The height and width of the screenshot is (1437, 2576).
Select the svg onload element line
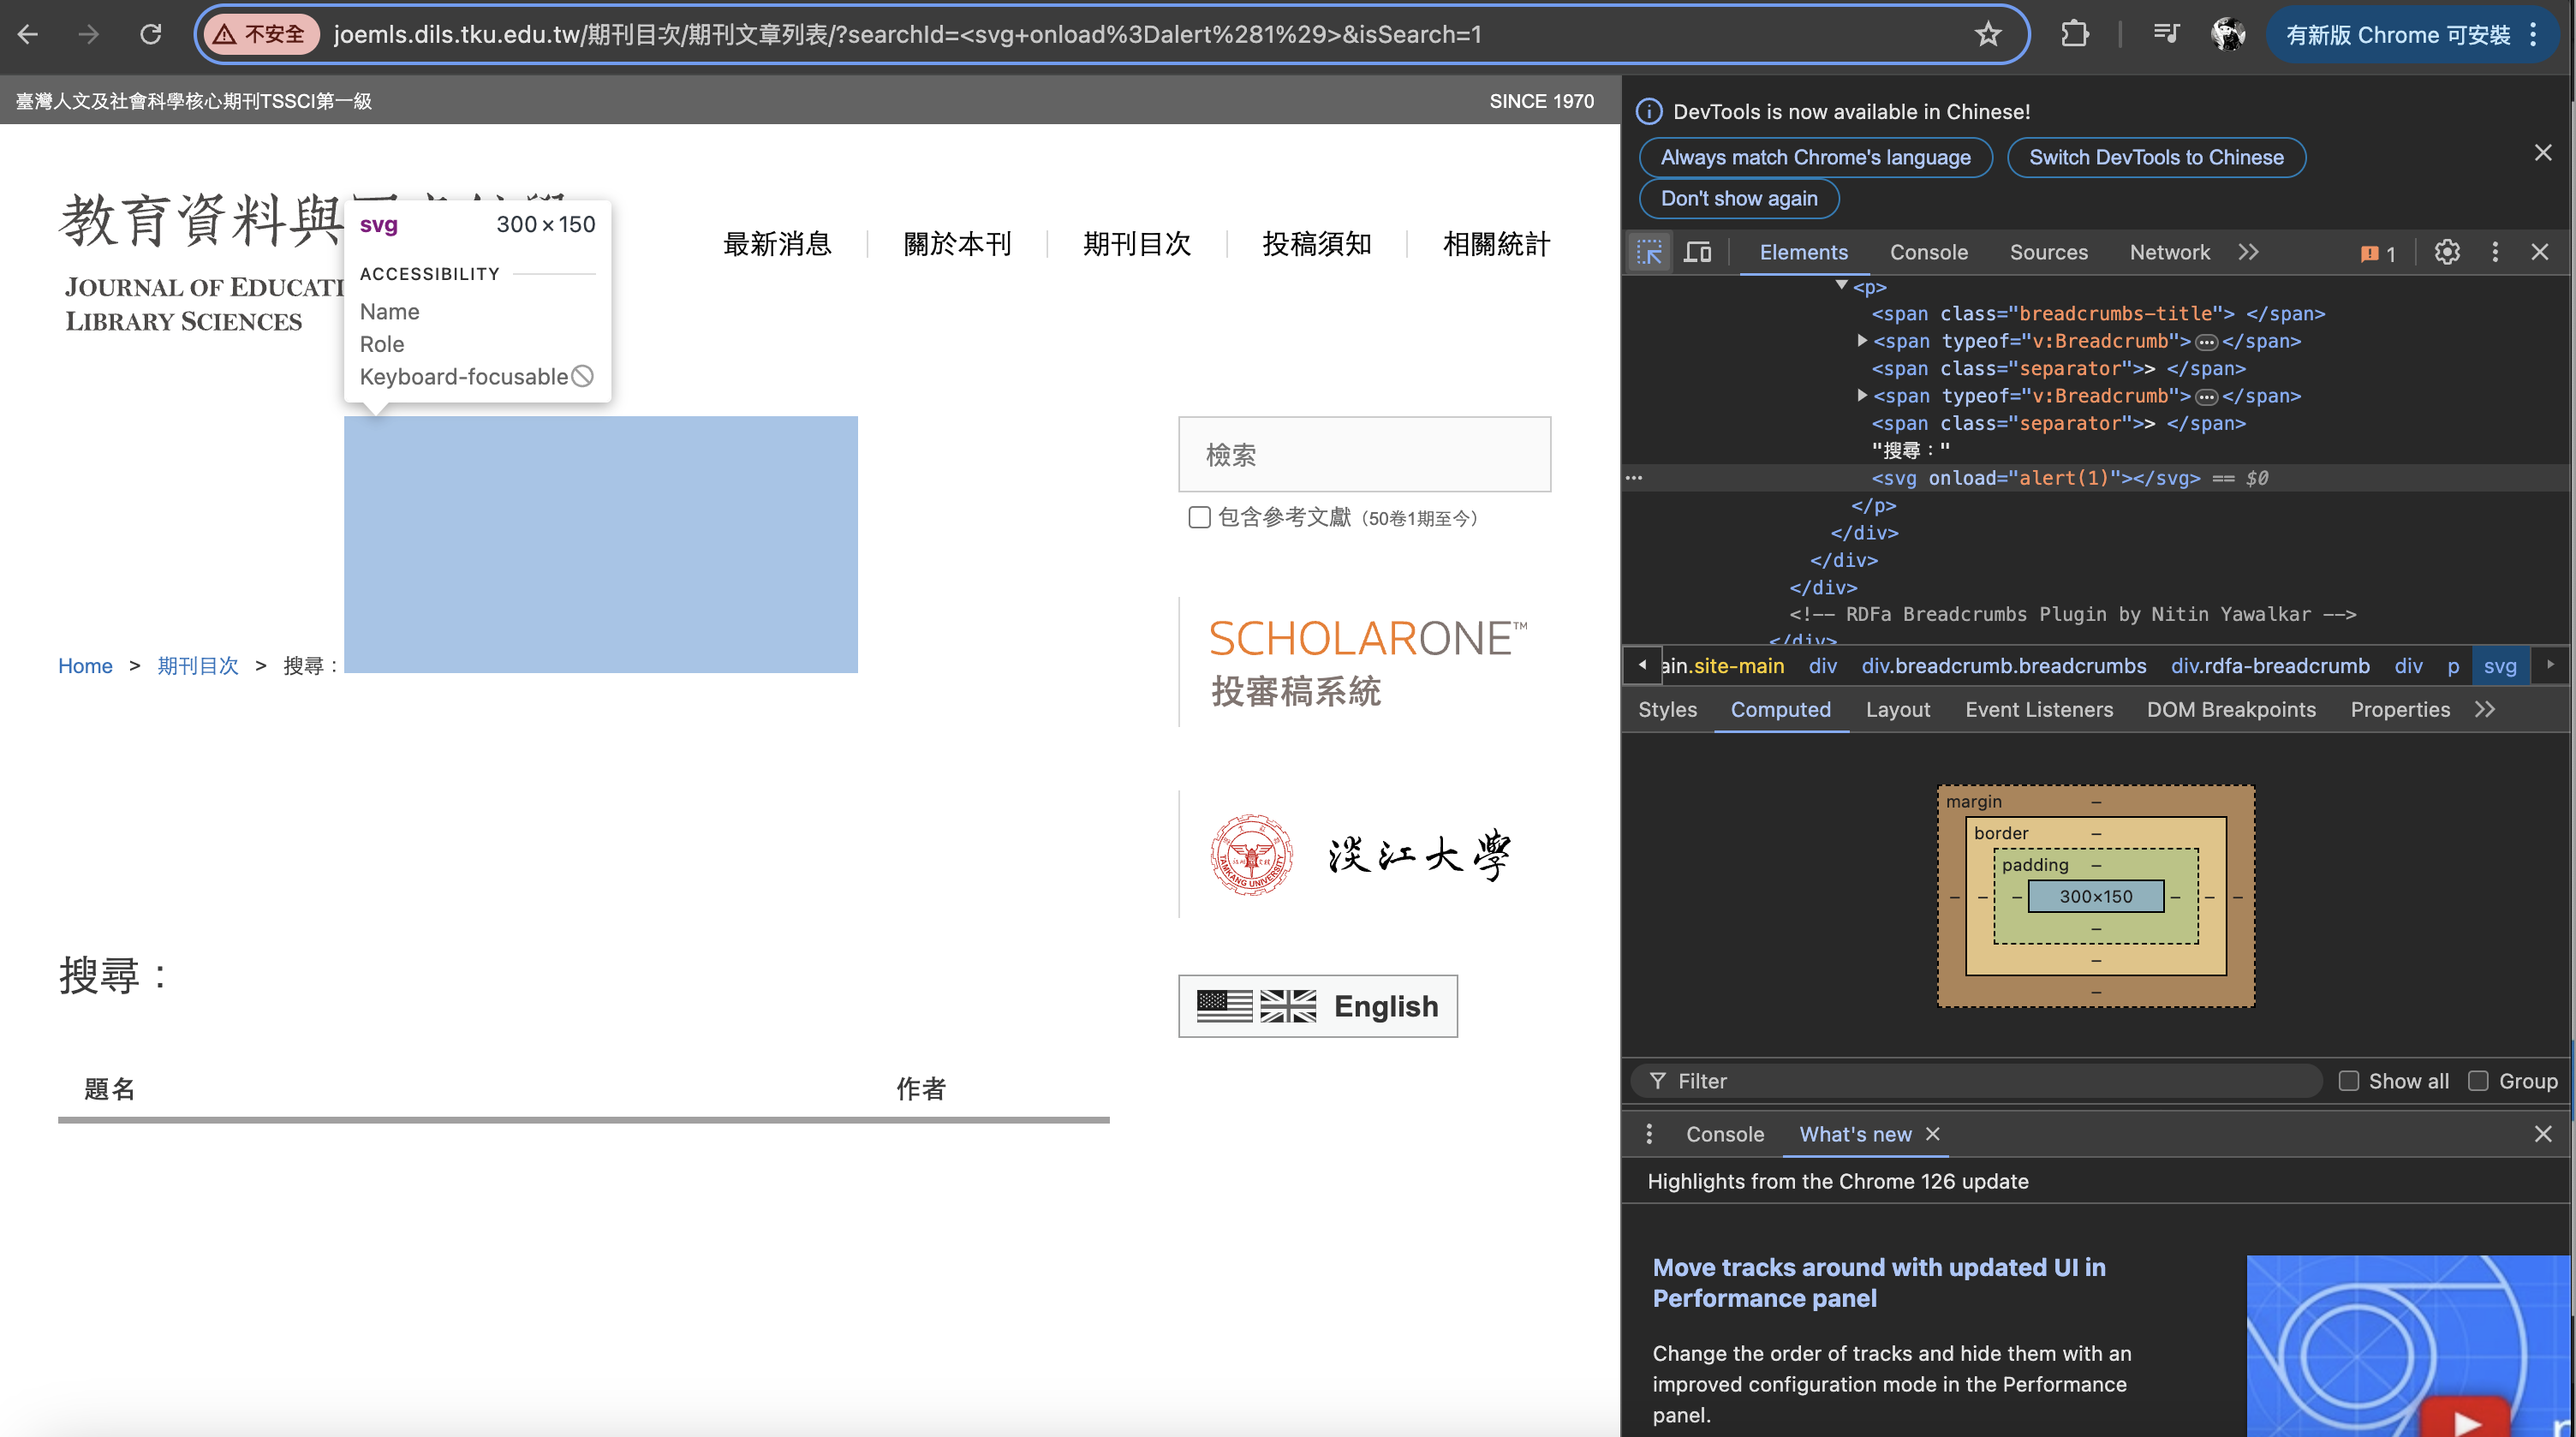click(x=2035, y=478)
